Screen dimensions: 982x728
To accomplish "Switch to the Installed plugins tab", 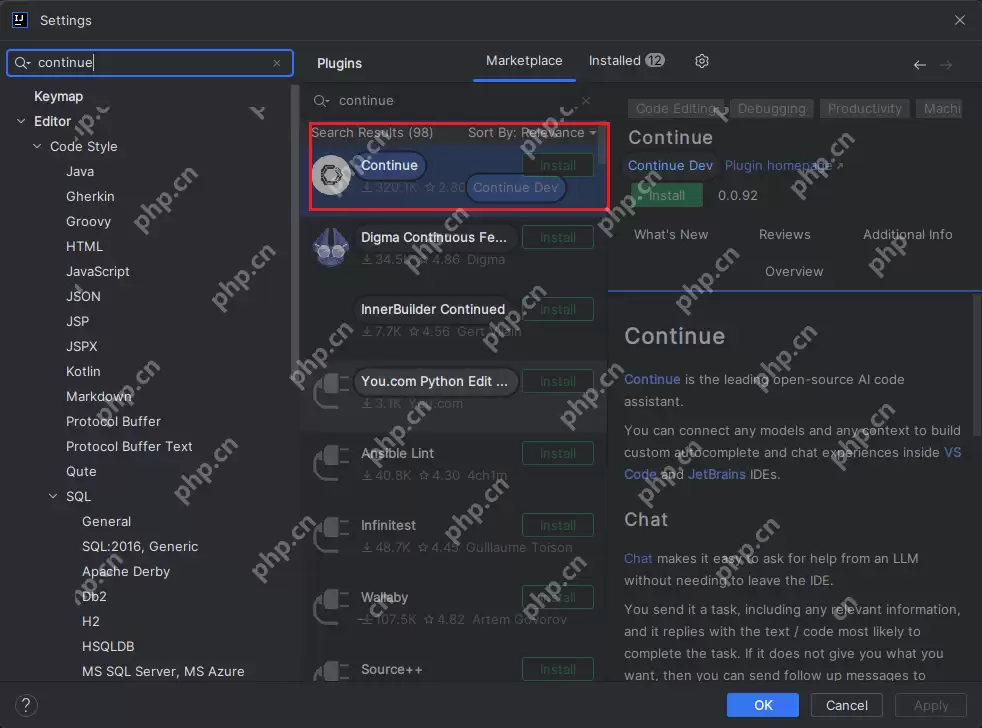I will tap(626, 61).
